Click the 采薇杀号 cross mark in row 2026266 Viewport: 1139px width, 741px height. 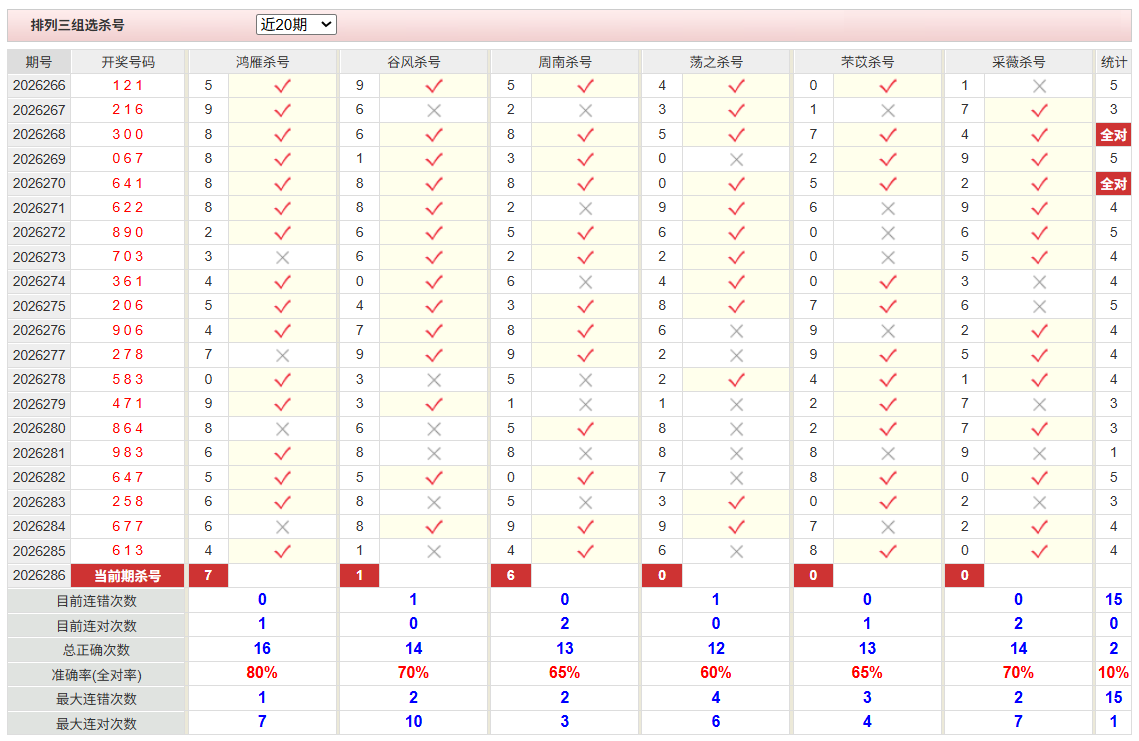(x=1039, y=86)
